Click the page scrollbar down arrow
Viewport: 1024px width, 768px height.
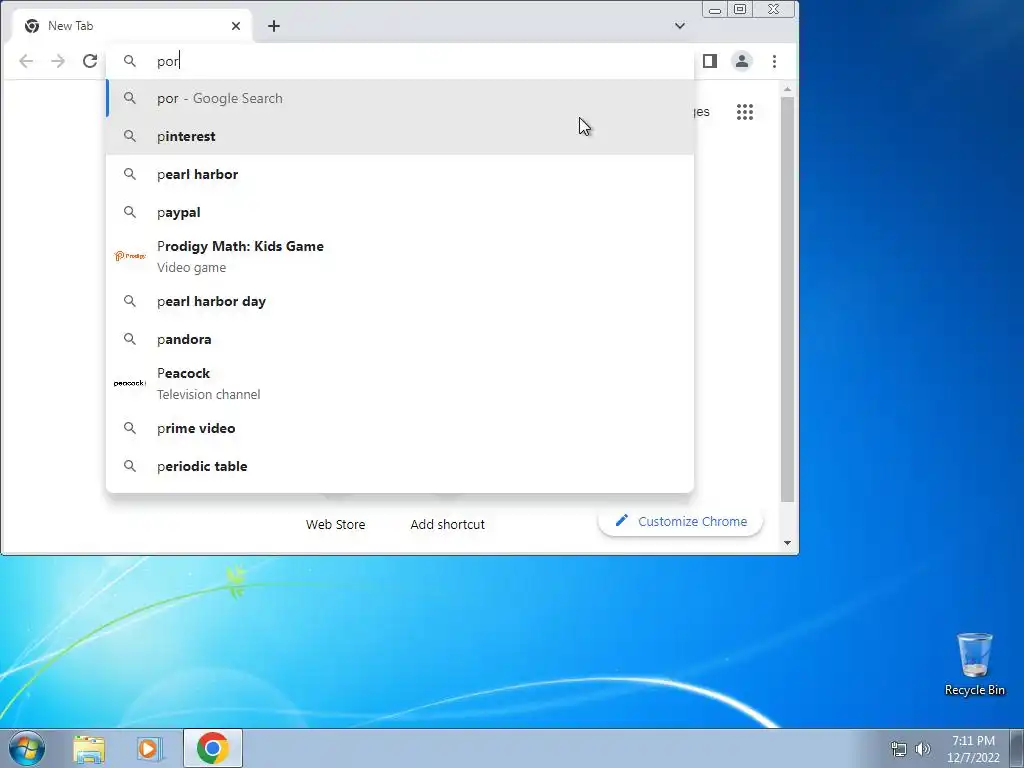tap(787, 543)
